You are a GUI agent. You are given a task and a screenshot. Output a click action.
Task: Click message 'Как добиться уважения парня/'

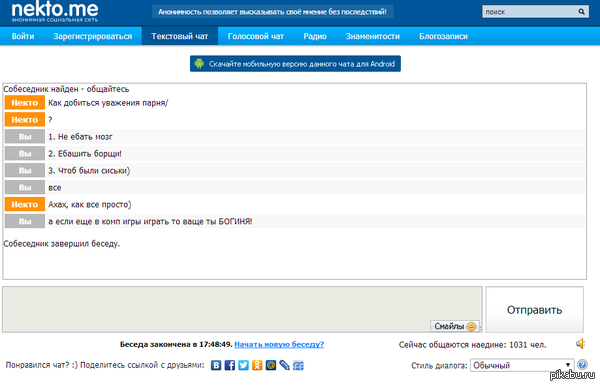coord(108,103)
